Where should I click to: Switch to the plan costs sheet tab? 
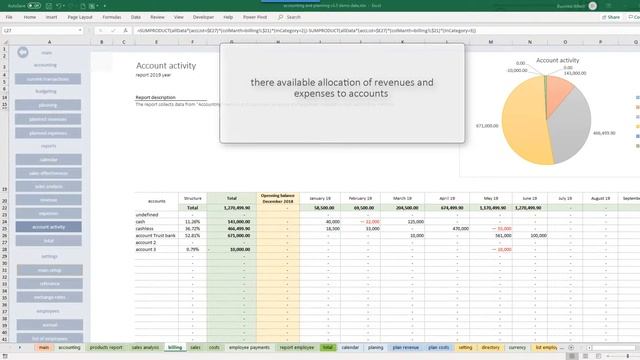coord(439,347)
